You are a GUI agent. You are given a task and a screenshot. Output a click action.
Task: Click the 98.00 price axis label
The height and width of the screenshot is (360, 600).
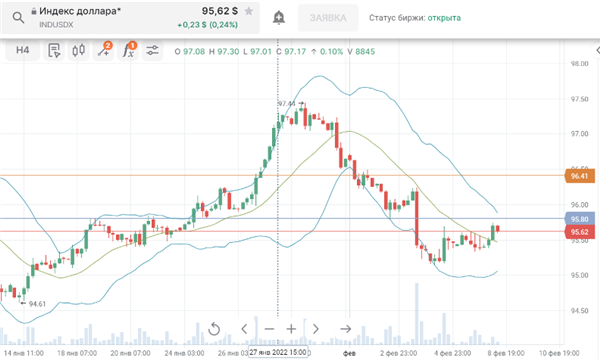click(579, 64)
